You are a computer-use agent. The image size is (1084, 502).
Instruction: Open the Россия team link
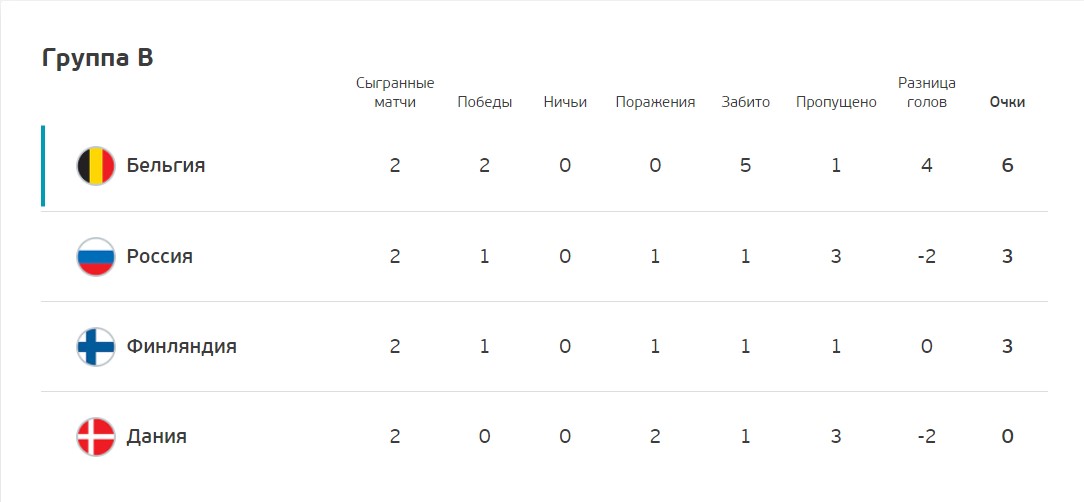[x=160, y=257]
